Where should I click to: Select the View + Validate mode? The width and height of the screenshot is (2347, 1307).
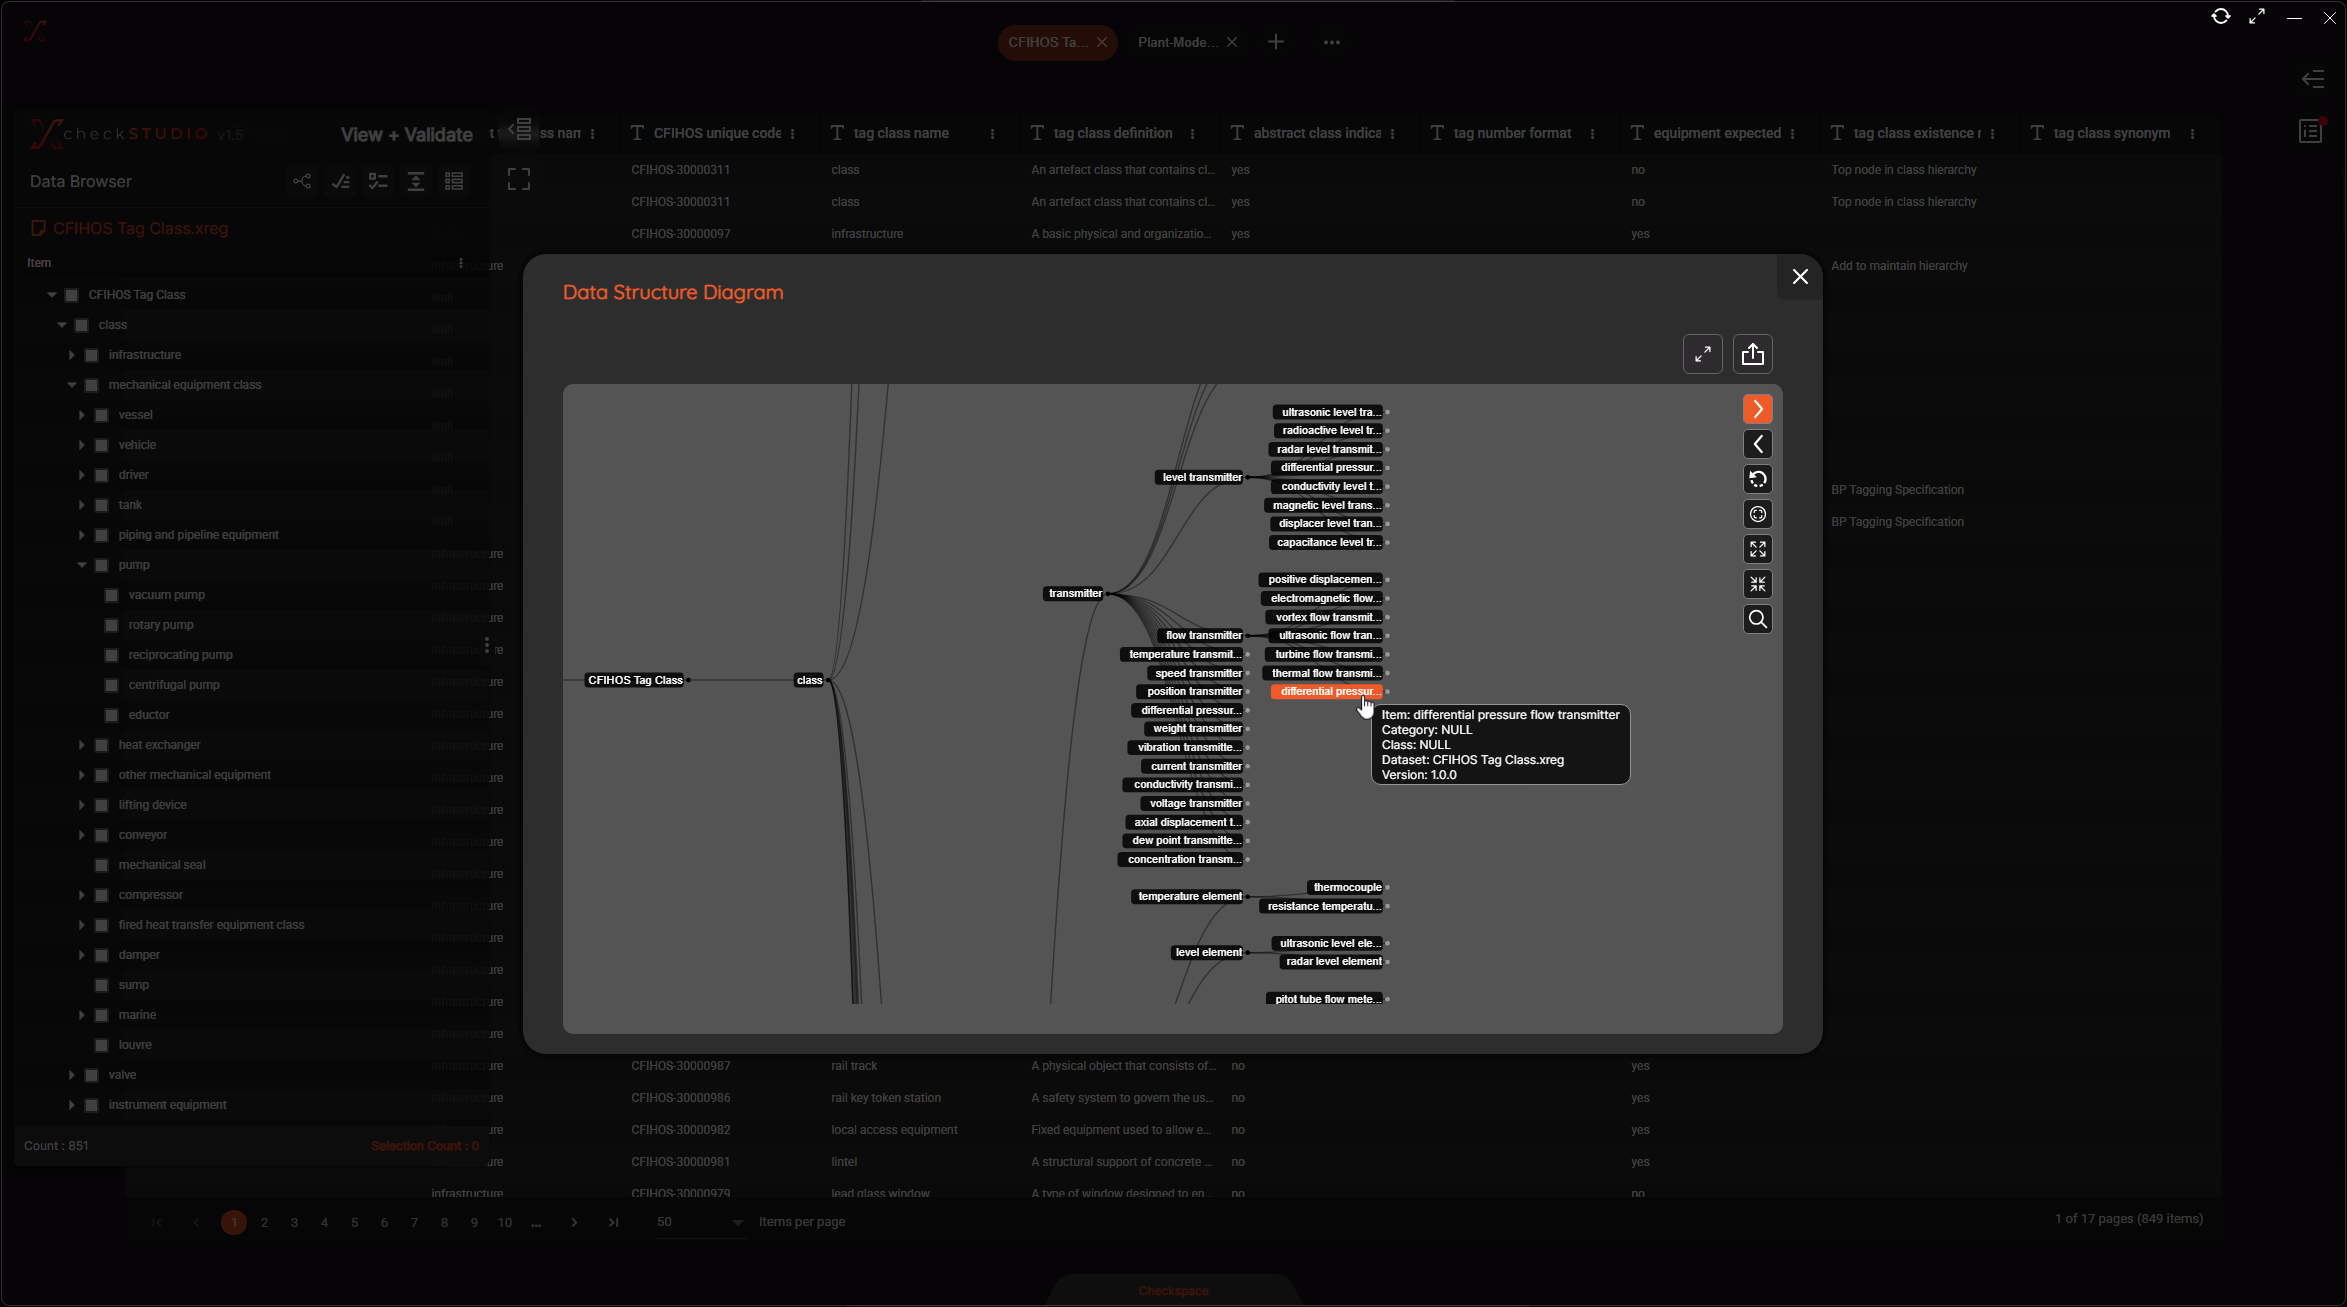406,134
